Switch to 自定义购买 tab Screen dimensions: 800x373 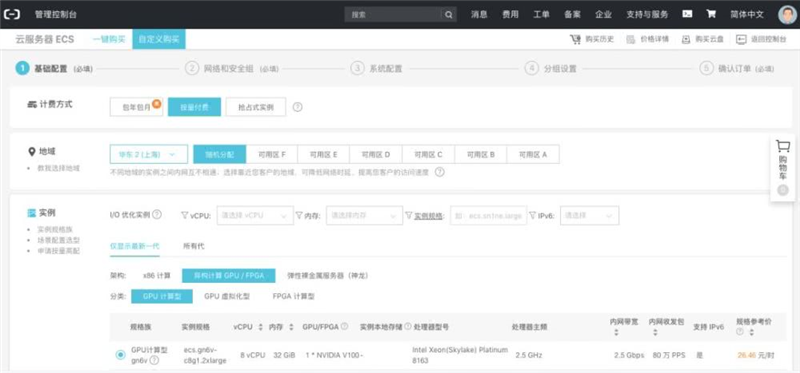pyautogui.click(x=159, y=39)
